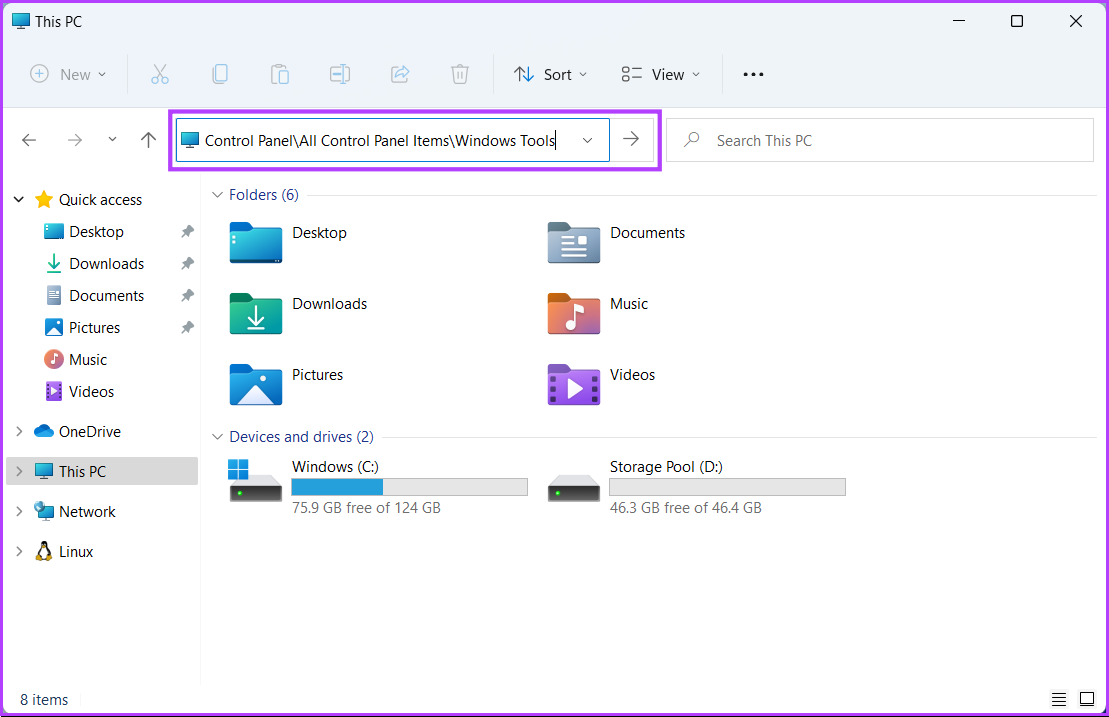Navigate up one folder level
Viewport: 1109px width, 717px height.
[149, 140]
